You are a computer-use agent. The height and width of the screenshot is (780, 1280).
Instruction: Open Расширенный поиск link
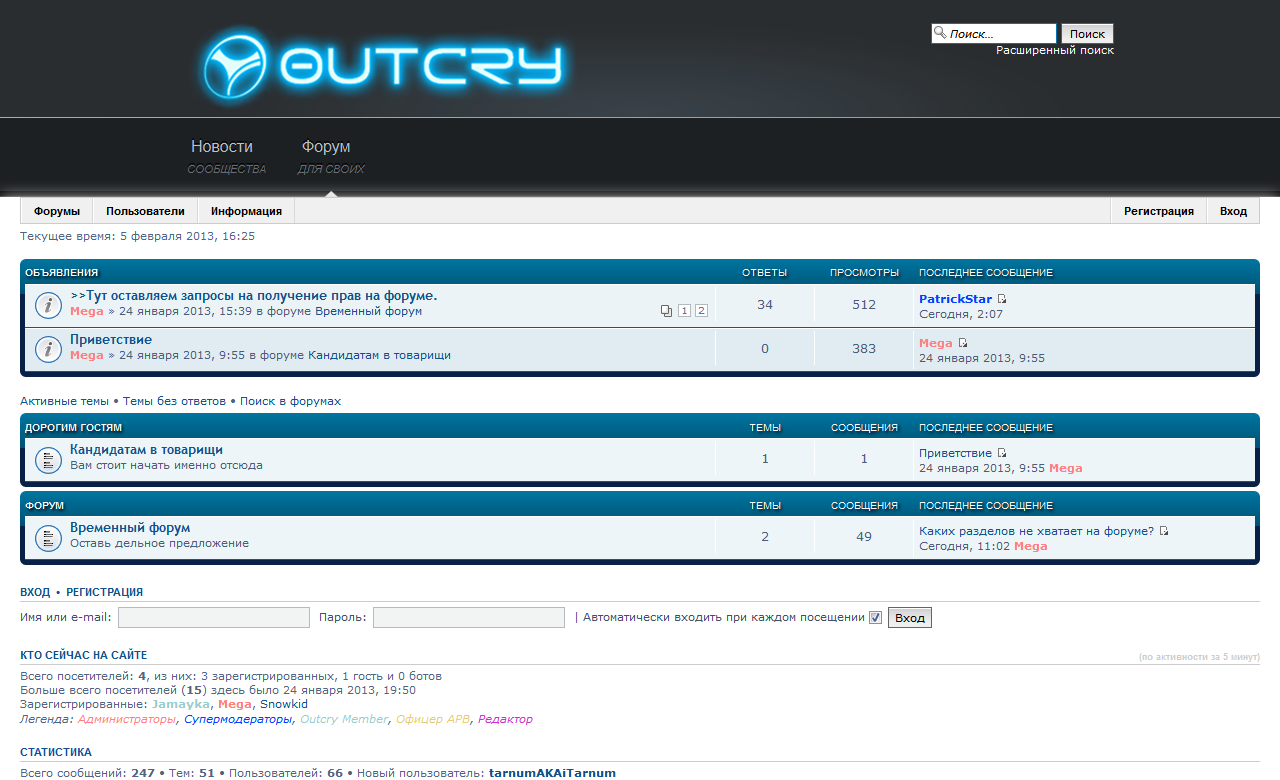[1054, 50]
